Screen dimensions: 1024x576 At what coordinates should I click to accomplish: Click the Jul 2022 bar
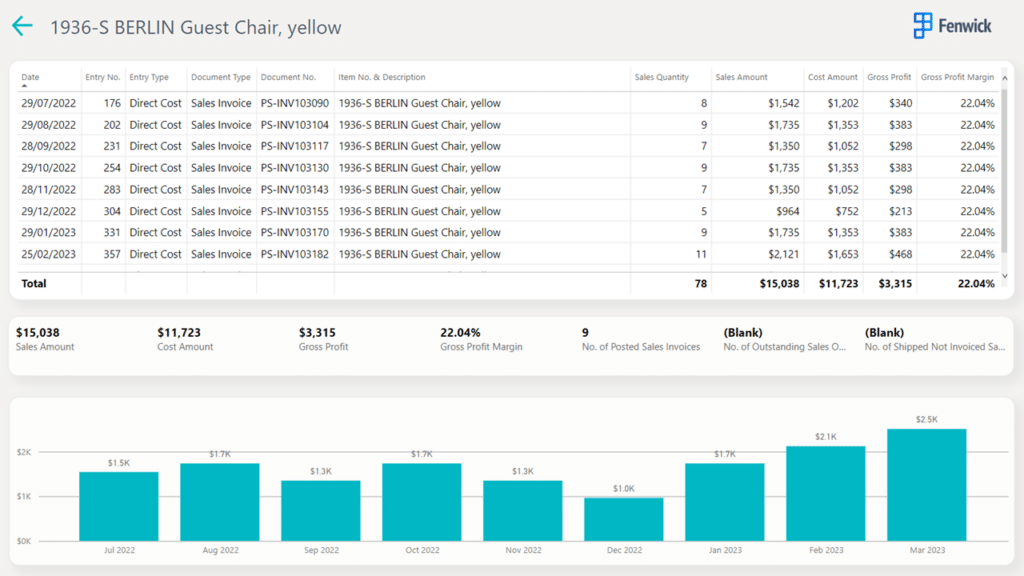tap(119, 506)
